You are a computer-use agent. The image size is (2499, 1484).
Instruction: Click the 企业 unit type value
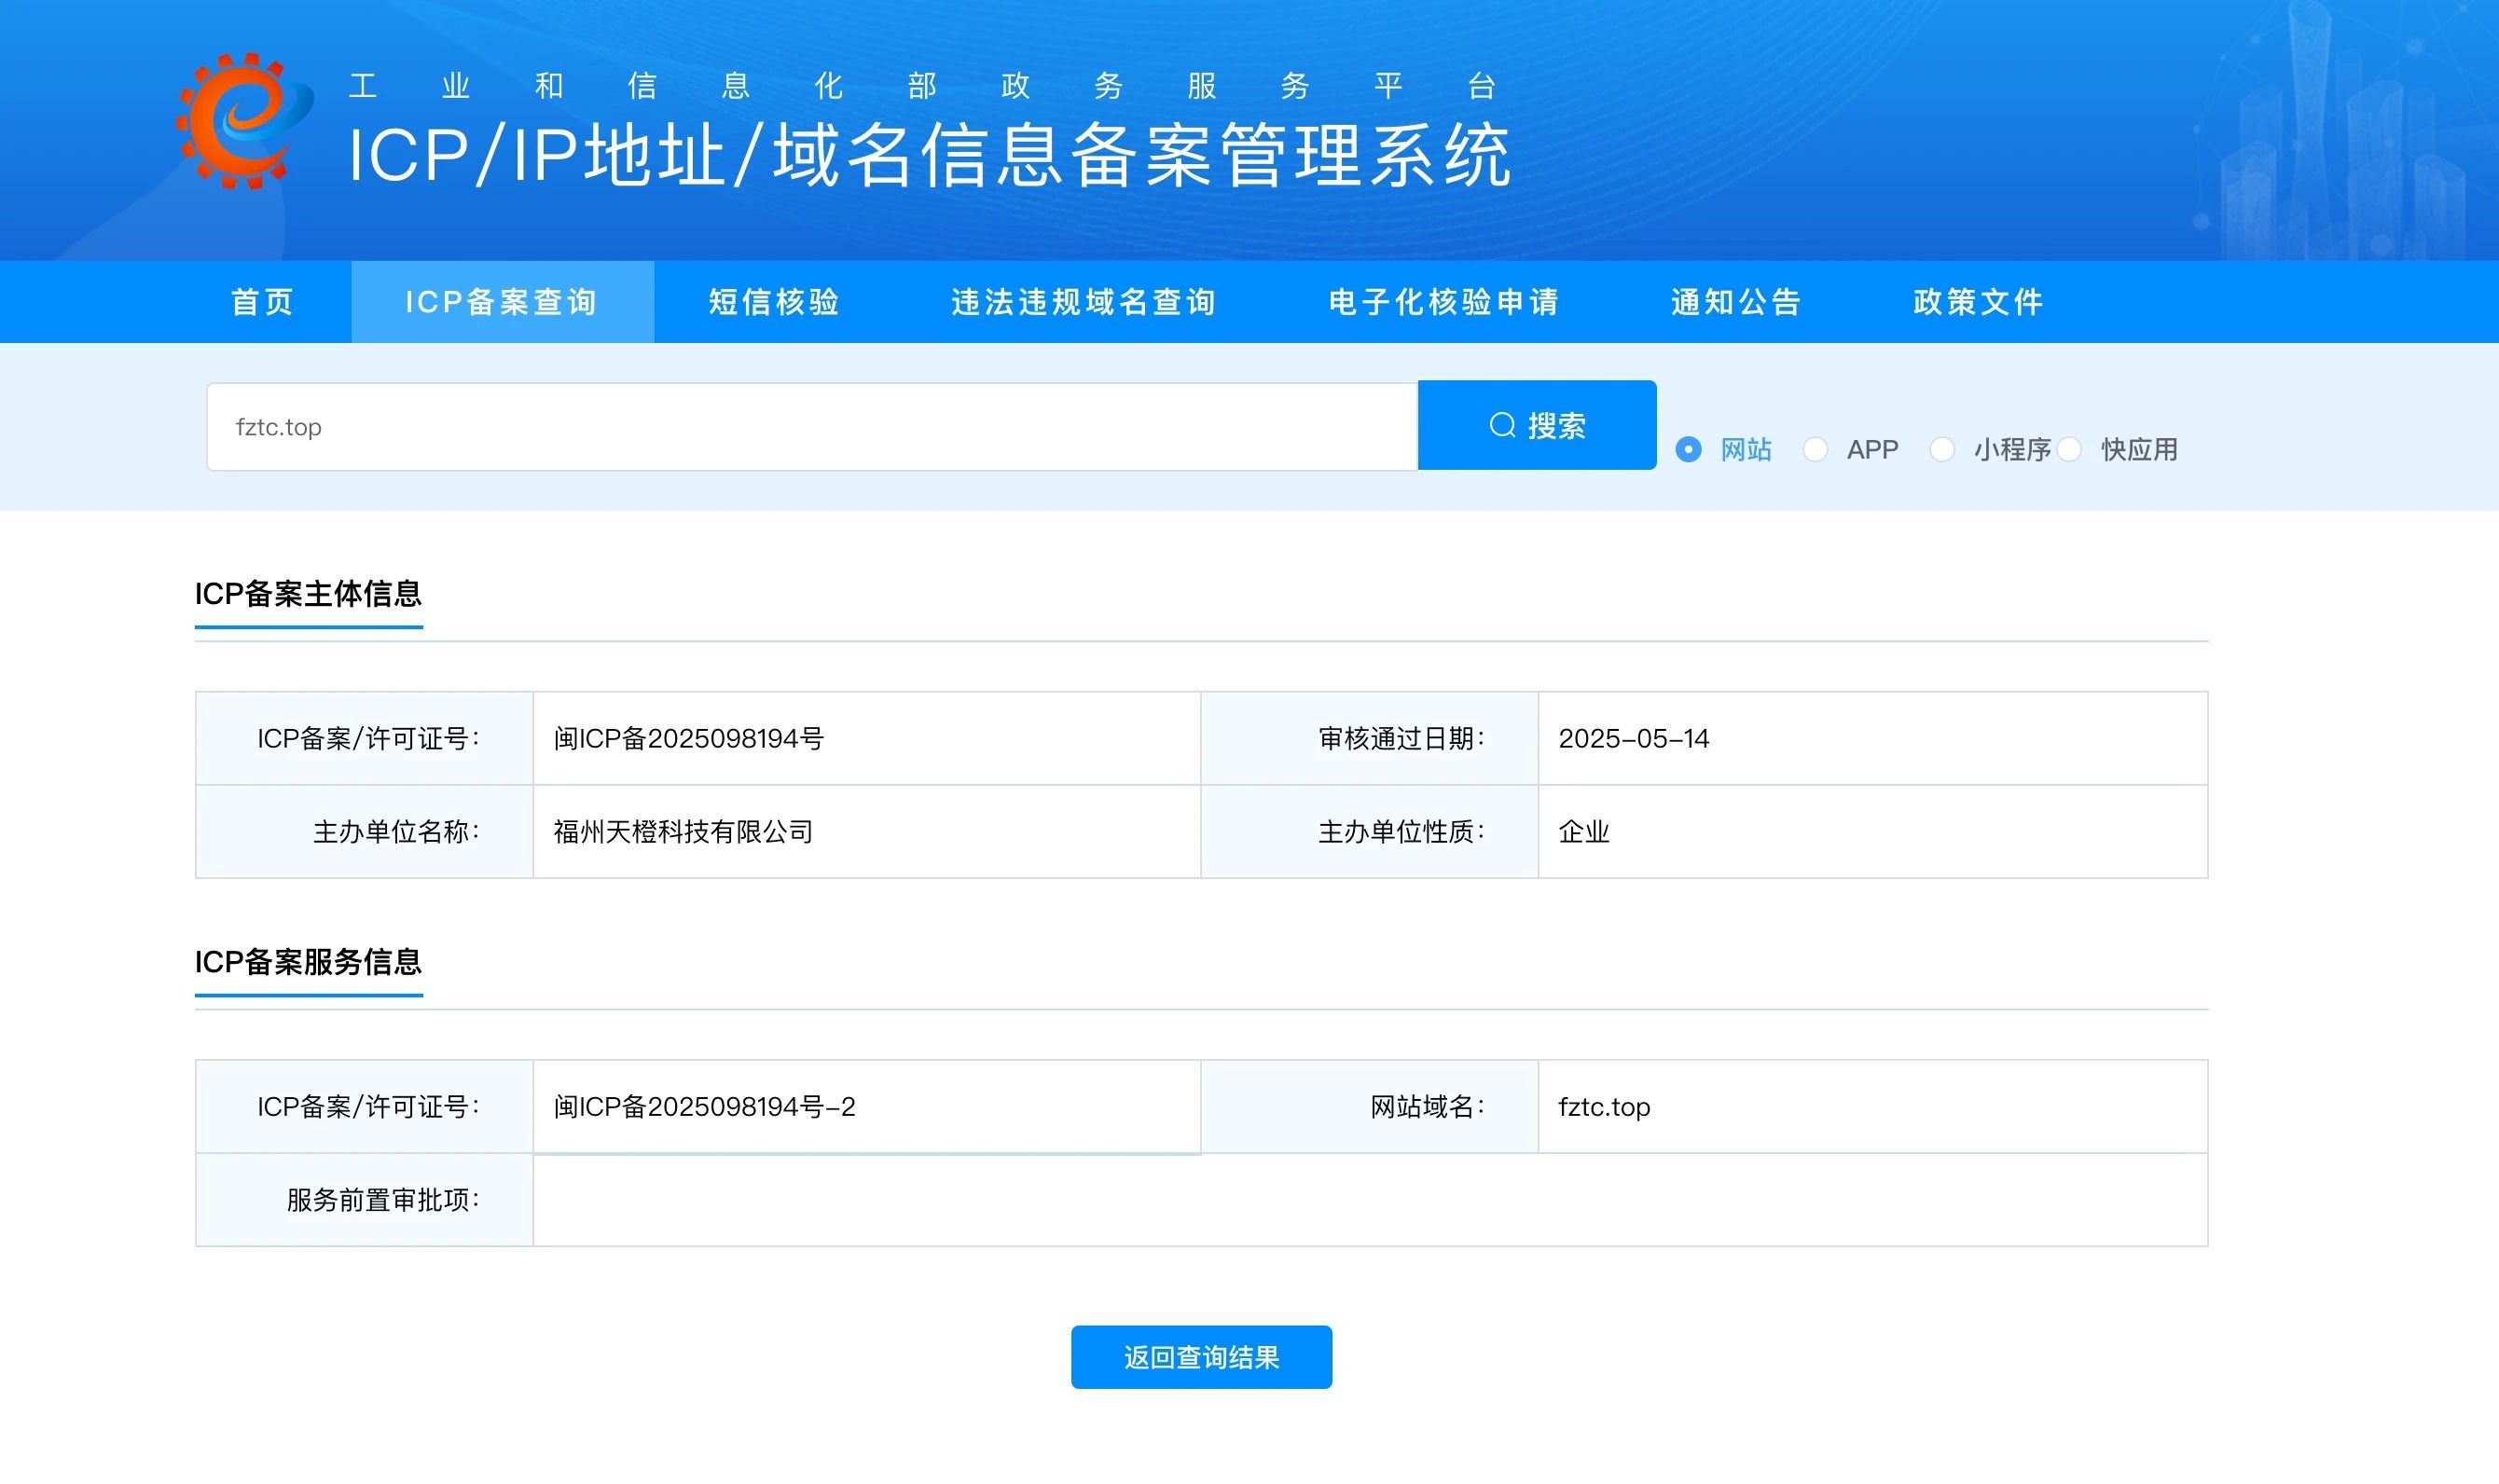pos(1584,832)
